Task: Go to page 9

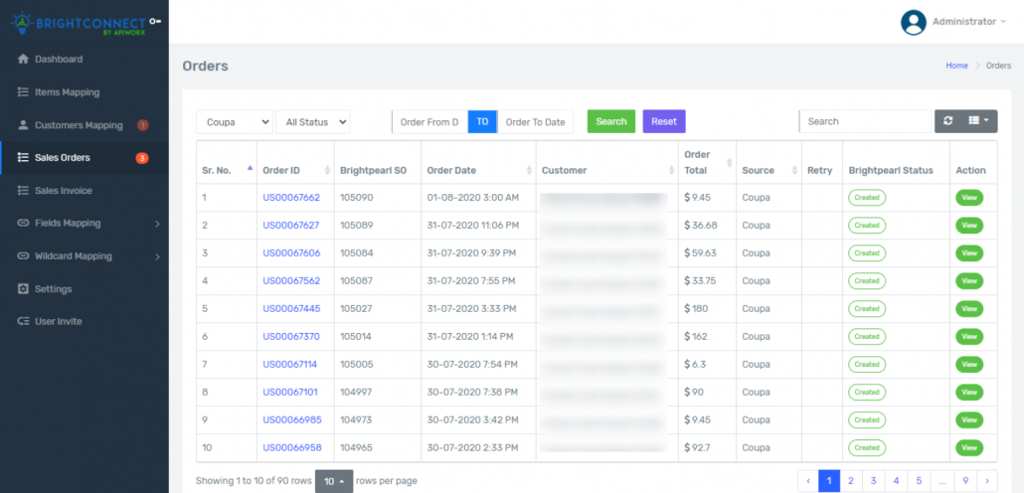Action: tap(965, 481)
